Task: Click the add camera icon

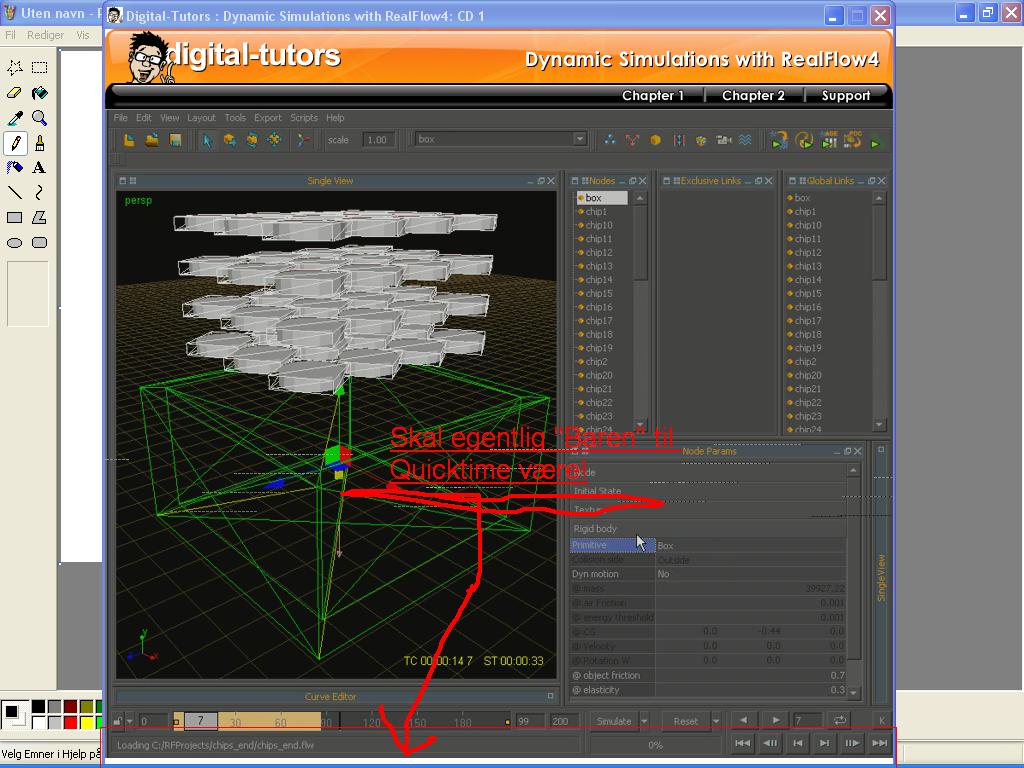Action: coord(724,140)
